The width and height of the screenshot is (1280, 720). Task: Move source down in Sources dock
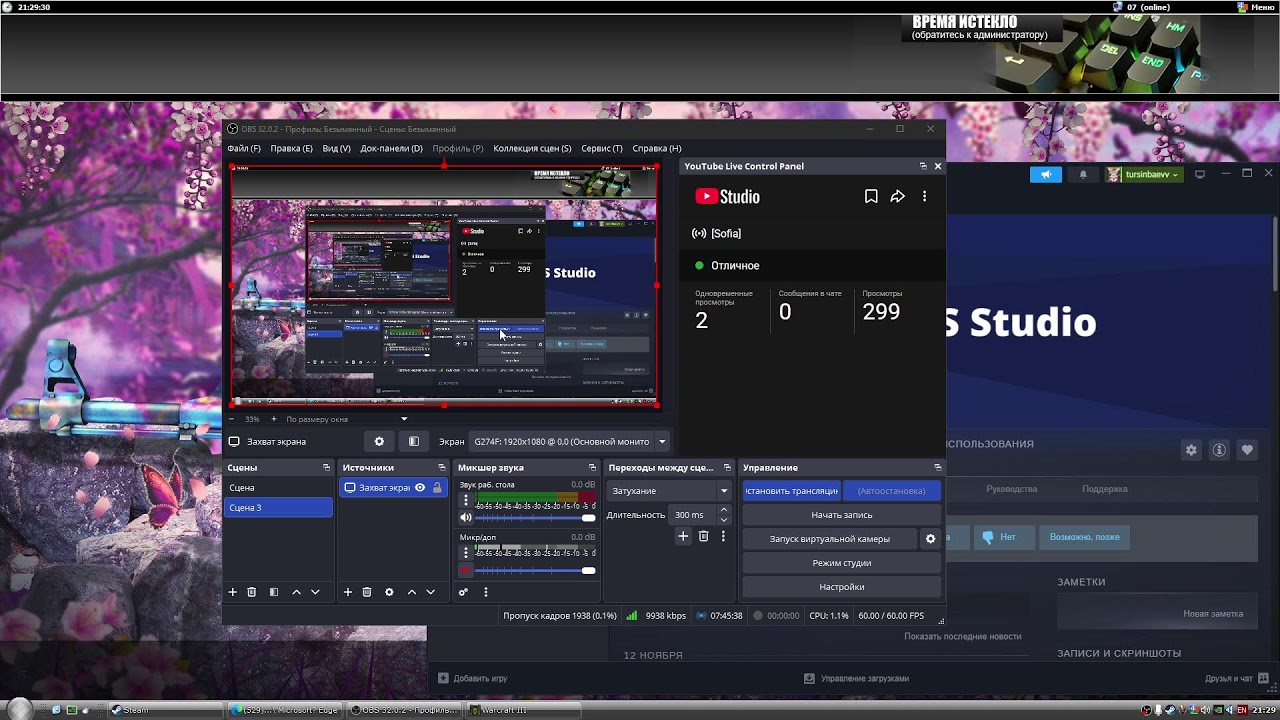tap(430, 592)
